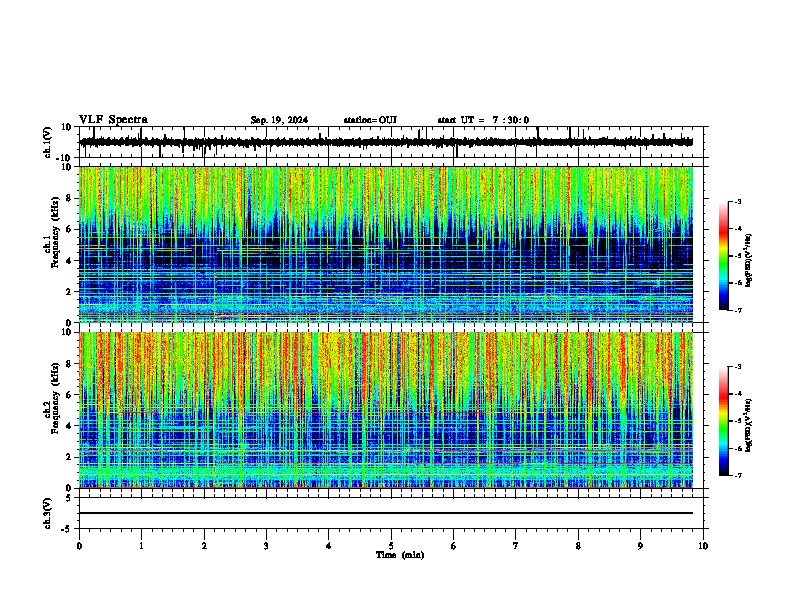Click the time axis tick label "10"

[703, 546]
